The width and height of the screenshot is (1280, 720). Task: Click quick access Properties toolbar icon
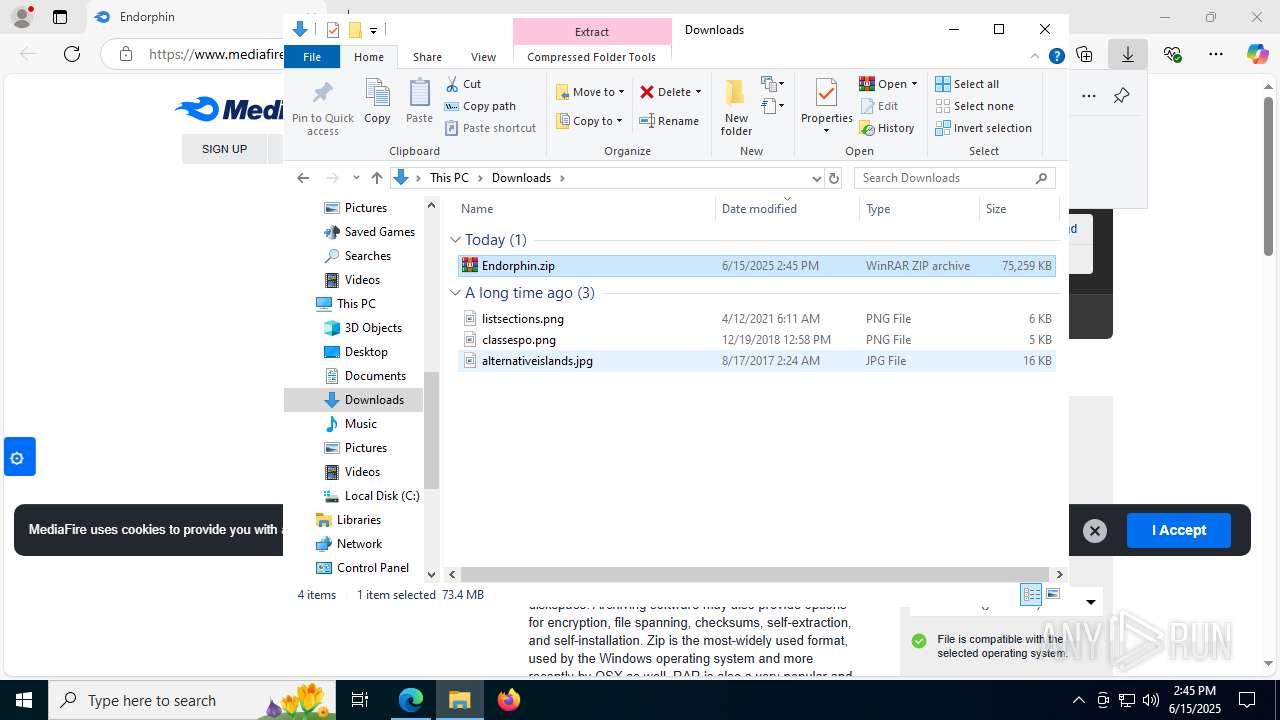pos(333,30)
